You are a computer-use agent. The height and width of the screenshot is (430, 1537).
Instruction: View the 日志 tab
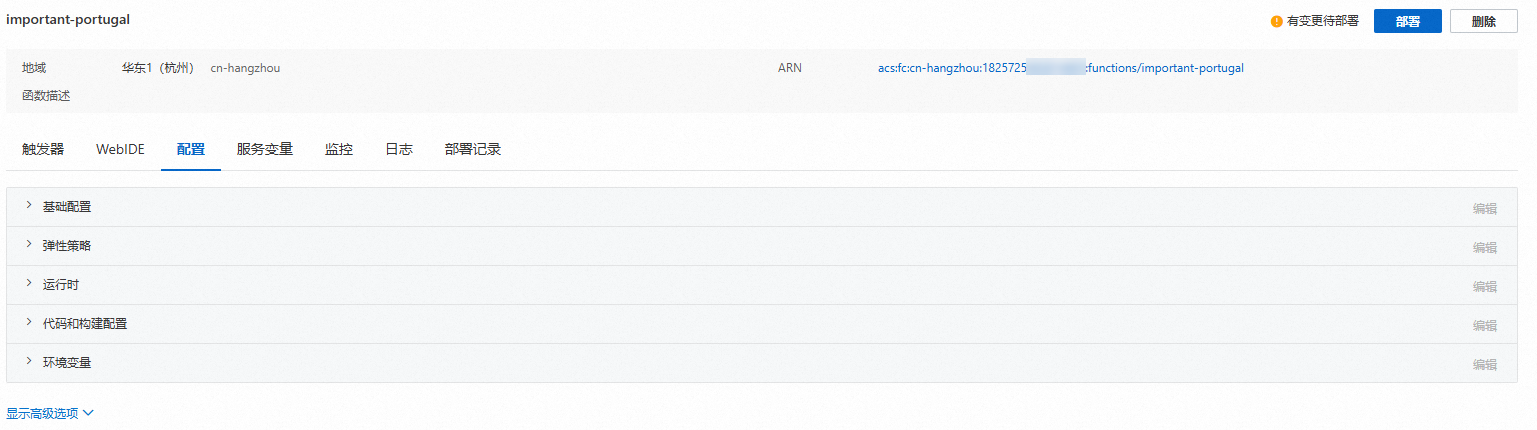pyautogui.click(x=399, y=150)
